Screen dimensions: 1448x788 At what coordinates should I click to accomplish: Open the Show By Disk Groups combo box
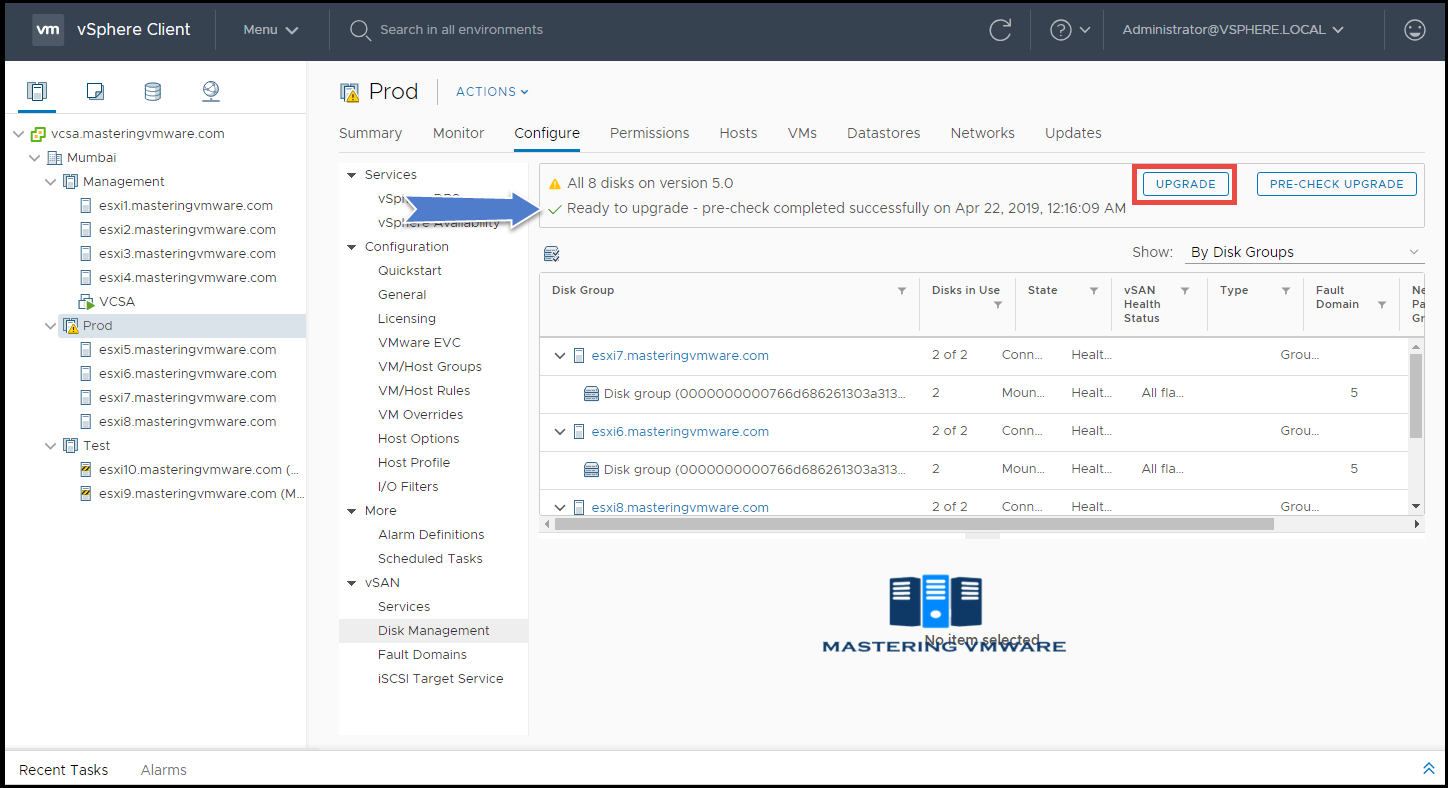click(1305, 252)
